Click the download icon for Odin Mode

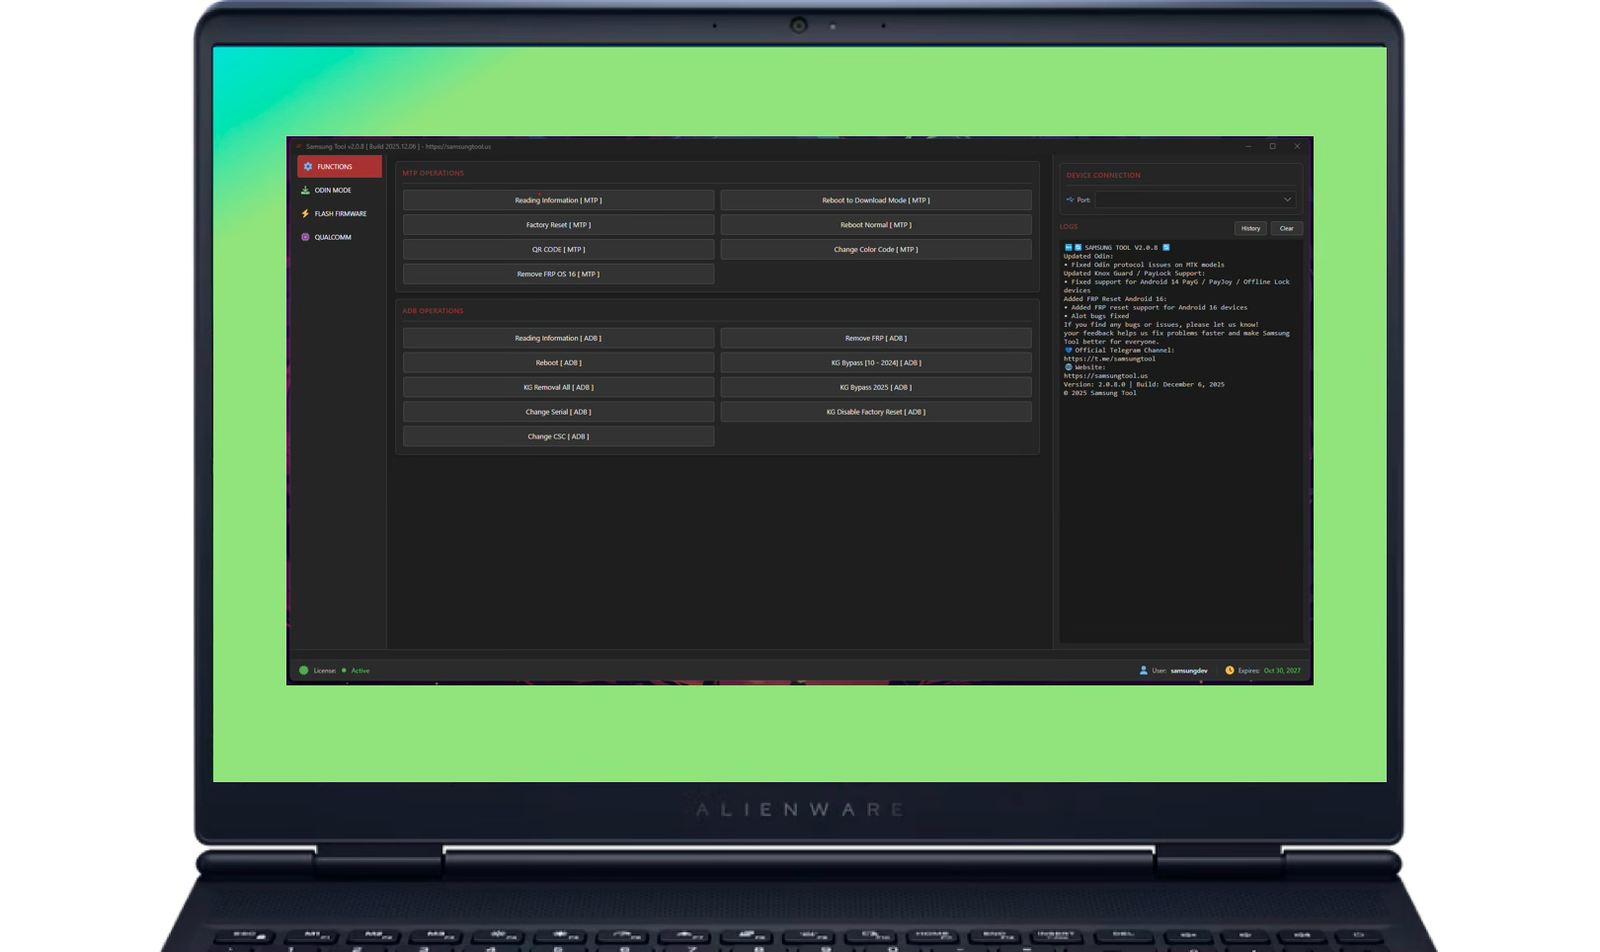(x=305, y=190)
